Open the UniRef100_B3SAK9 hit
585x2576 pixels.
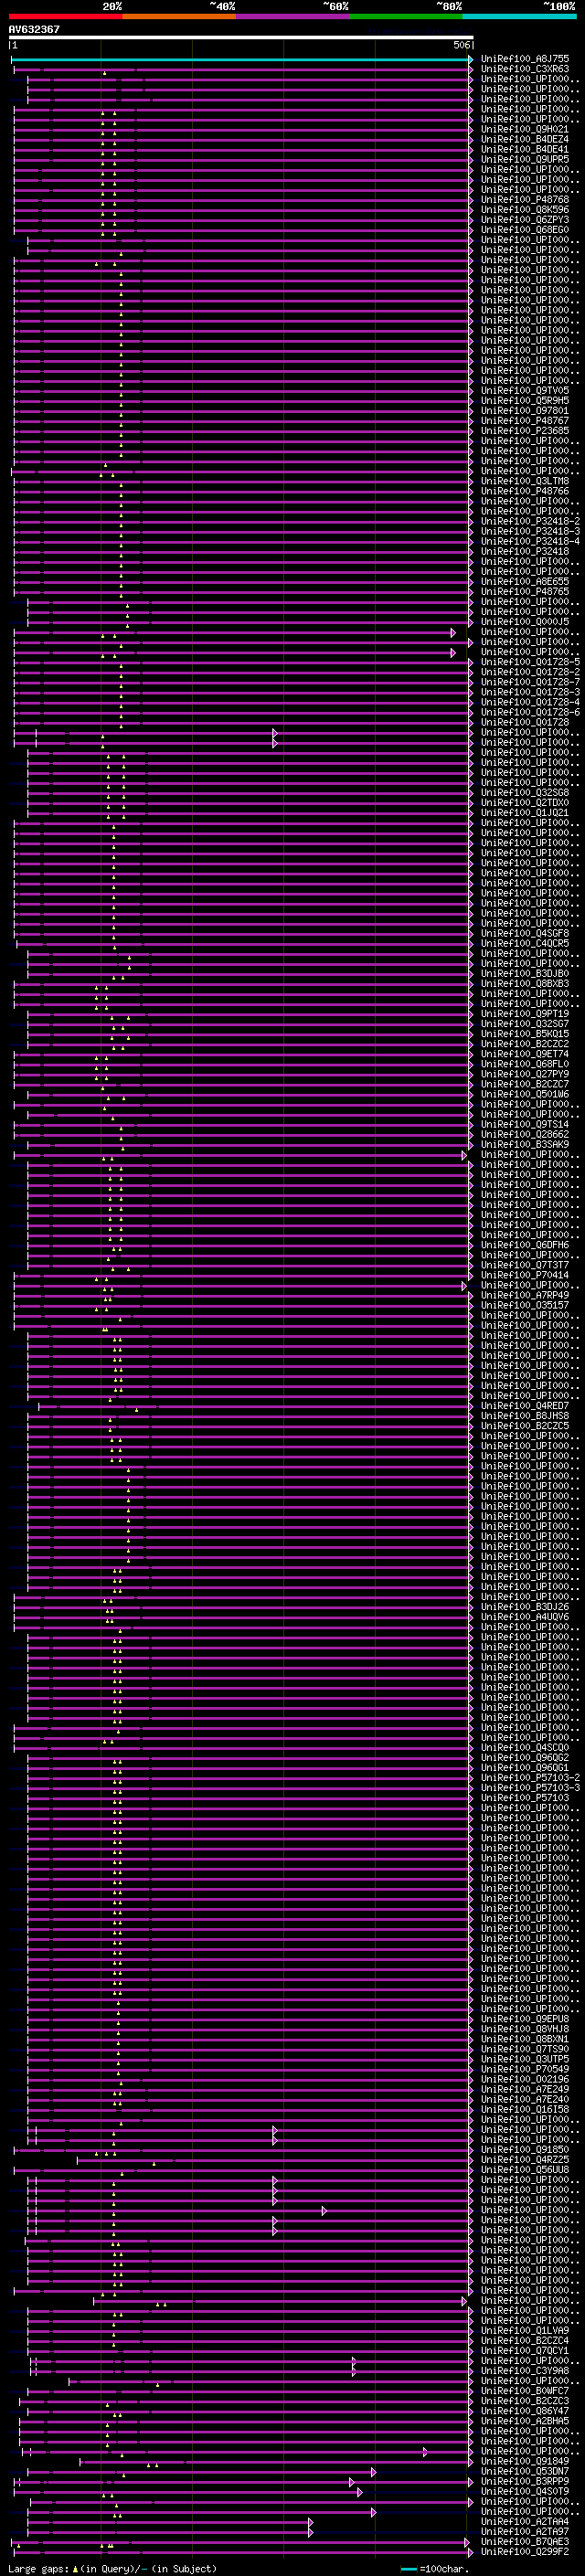pos(525,1144)
